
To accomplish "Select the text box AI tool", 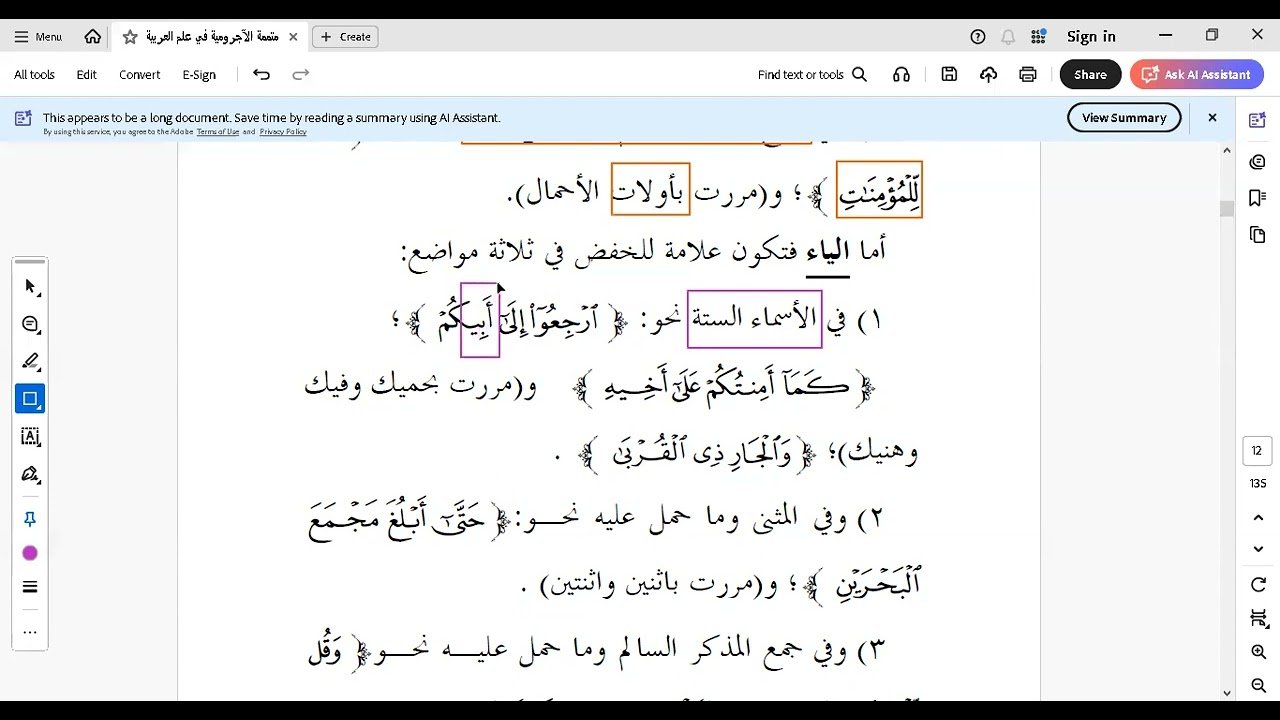I will [x=30, y=437].
